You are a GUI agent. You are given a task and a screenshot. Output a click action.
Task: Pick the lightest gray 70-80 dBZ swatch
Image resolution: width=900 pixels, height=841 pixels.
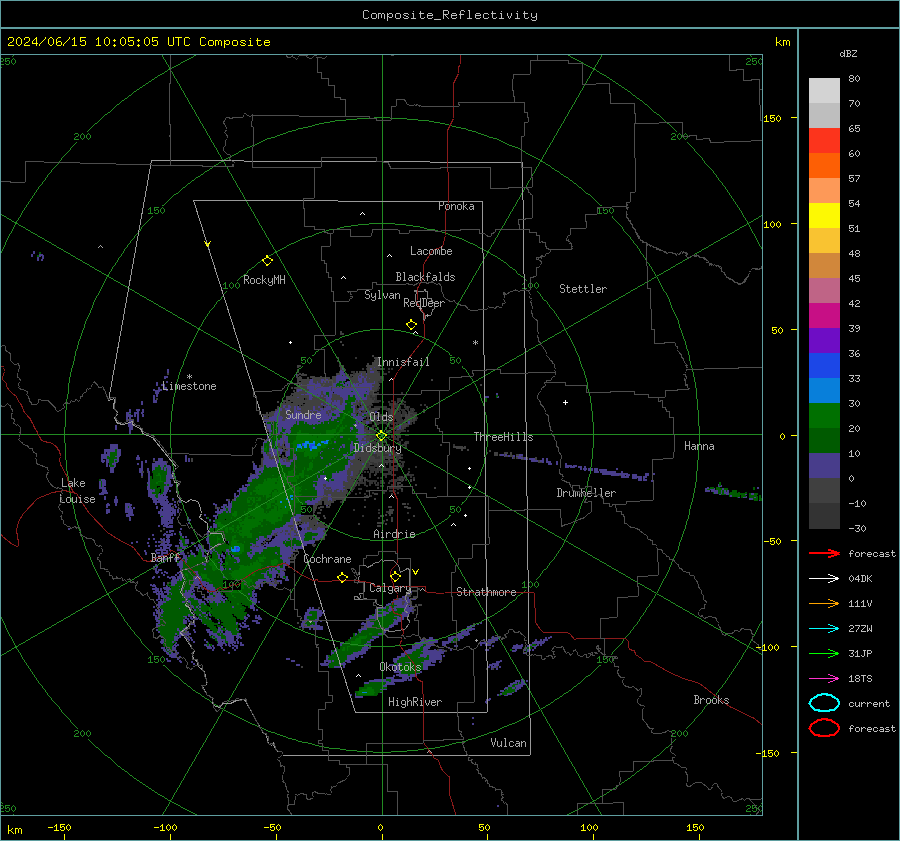[824, 91]
